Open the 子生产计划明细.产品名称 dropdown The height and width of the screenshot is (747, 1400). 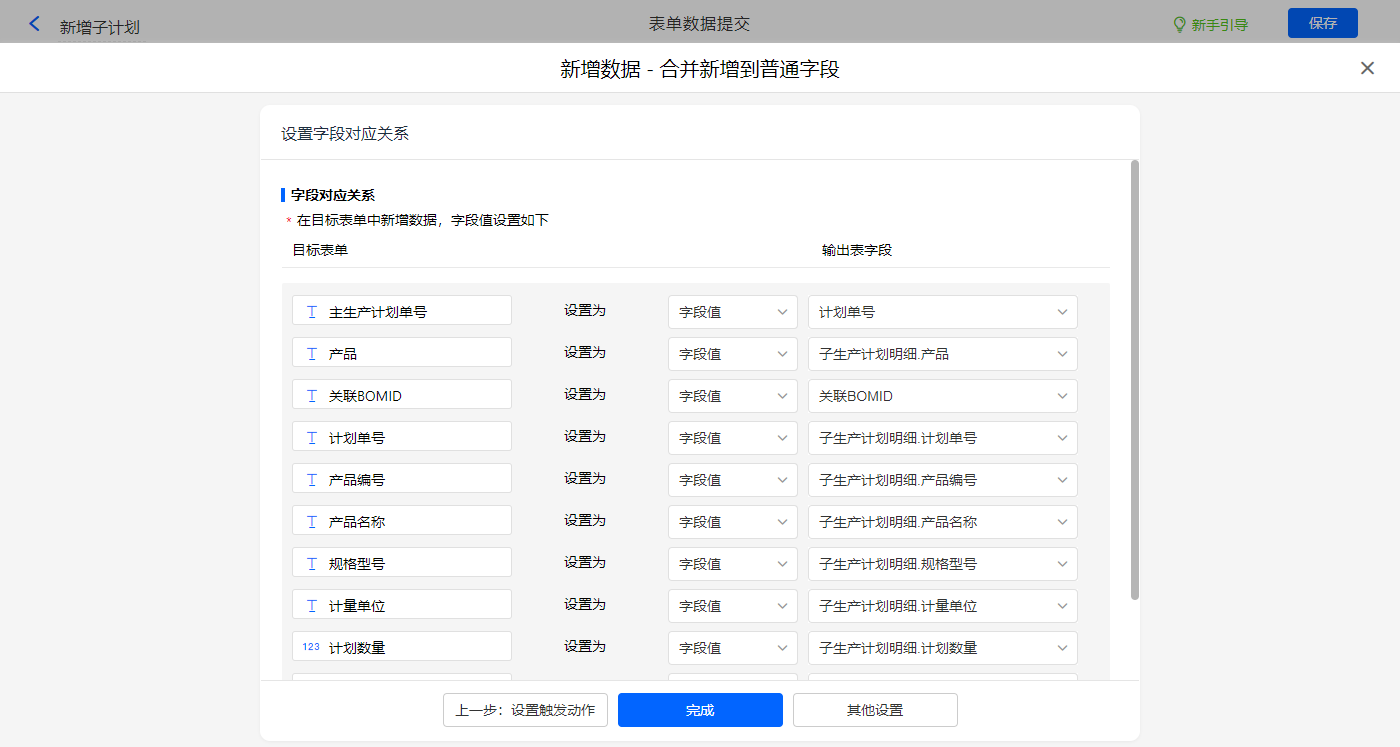[942, 522]
